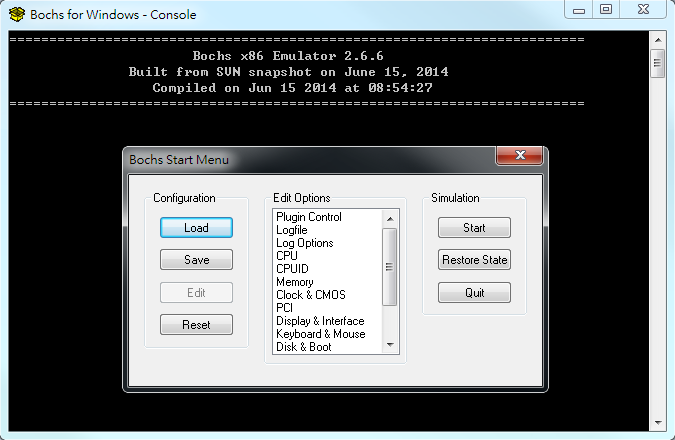Quit Bochs from the Simulation group

pyautogui.click(x=474, y=293)
